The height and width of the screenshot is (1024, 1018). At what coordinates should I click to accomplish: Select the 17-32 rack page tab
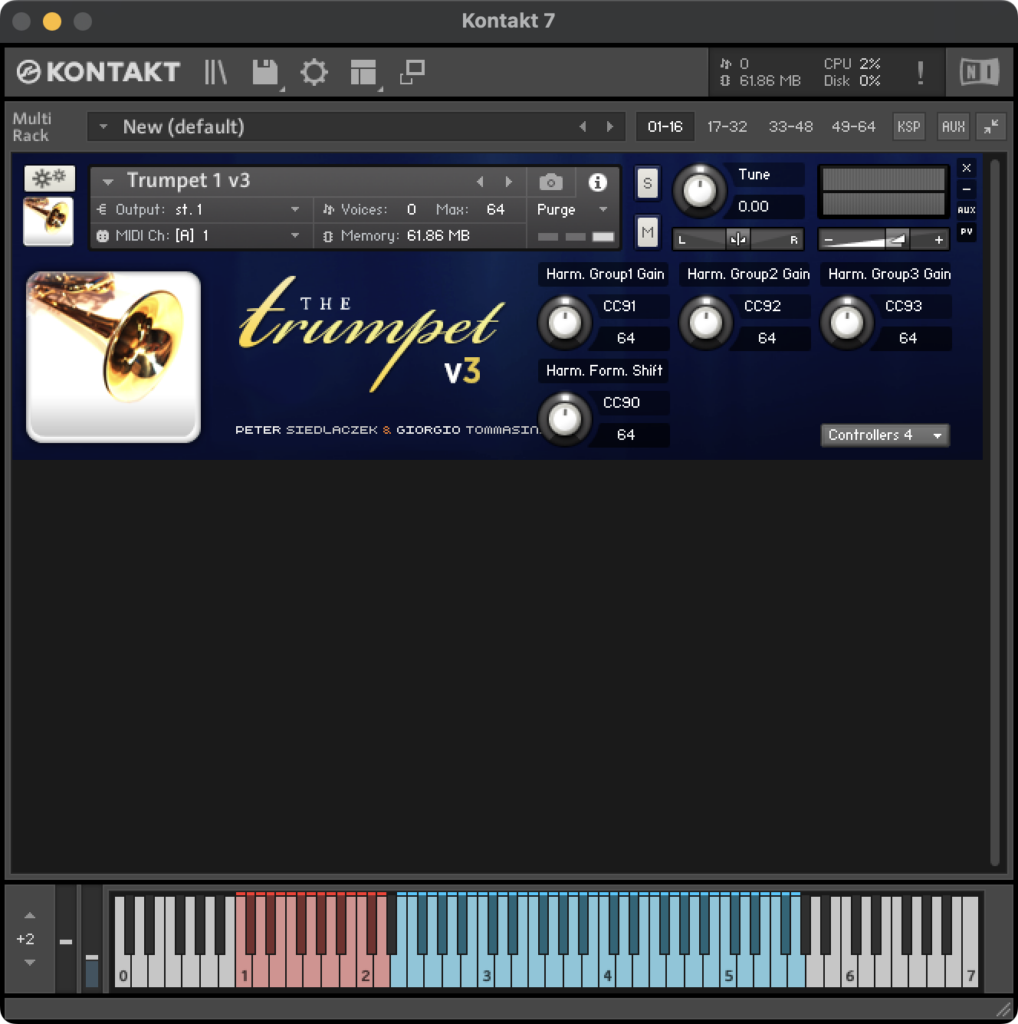coord(727,127)
